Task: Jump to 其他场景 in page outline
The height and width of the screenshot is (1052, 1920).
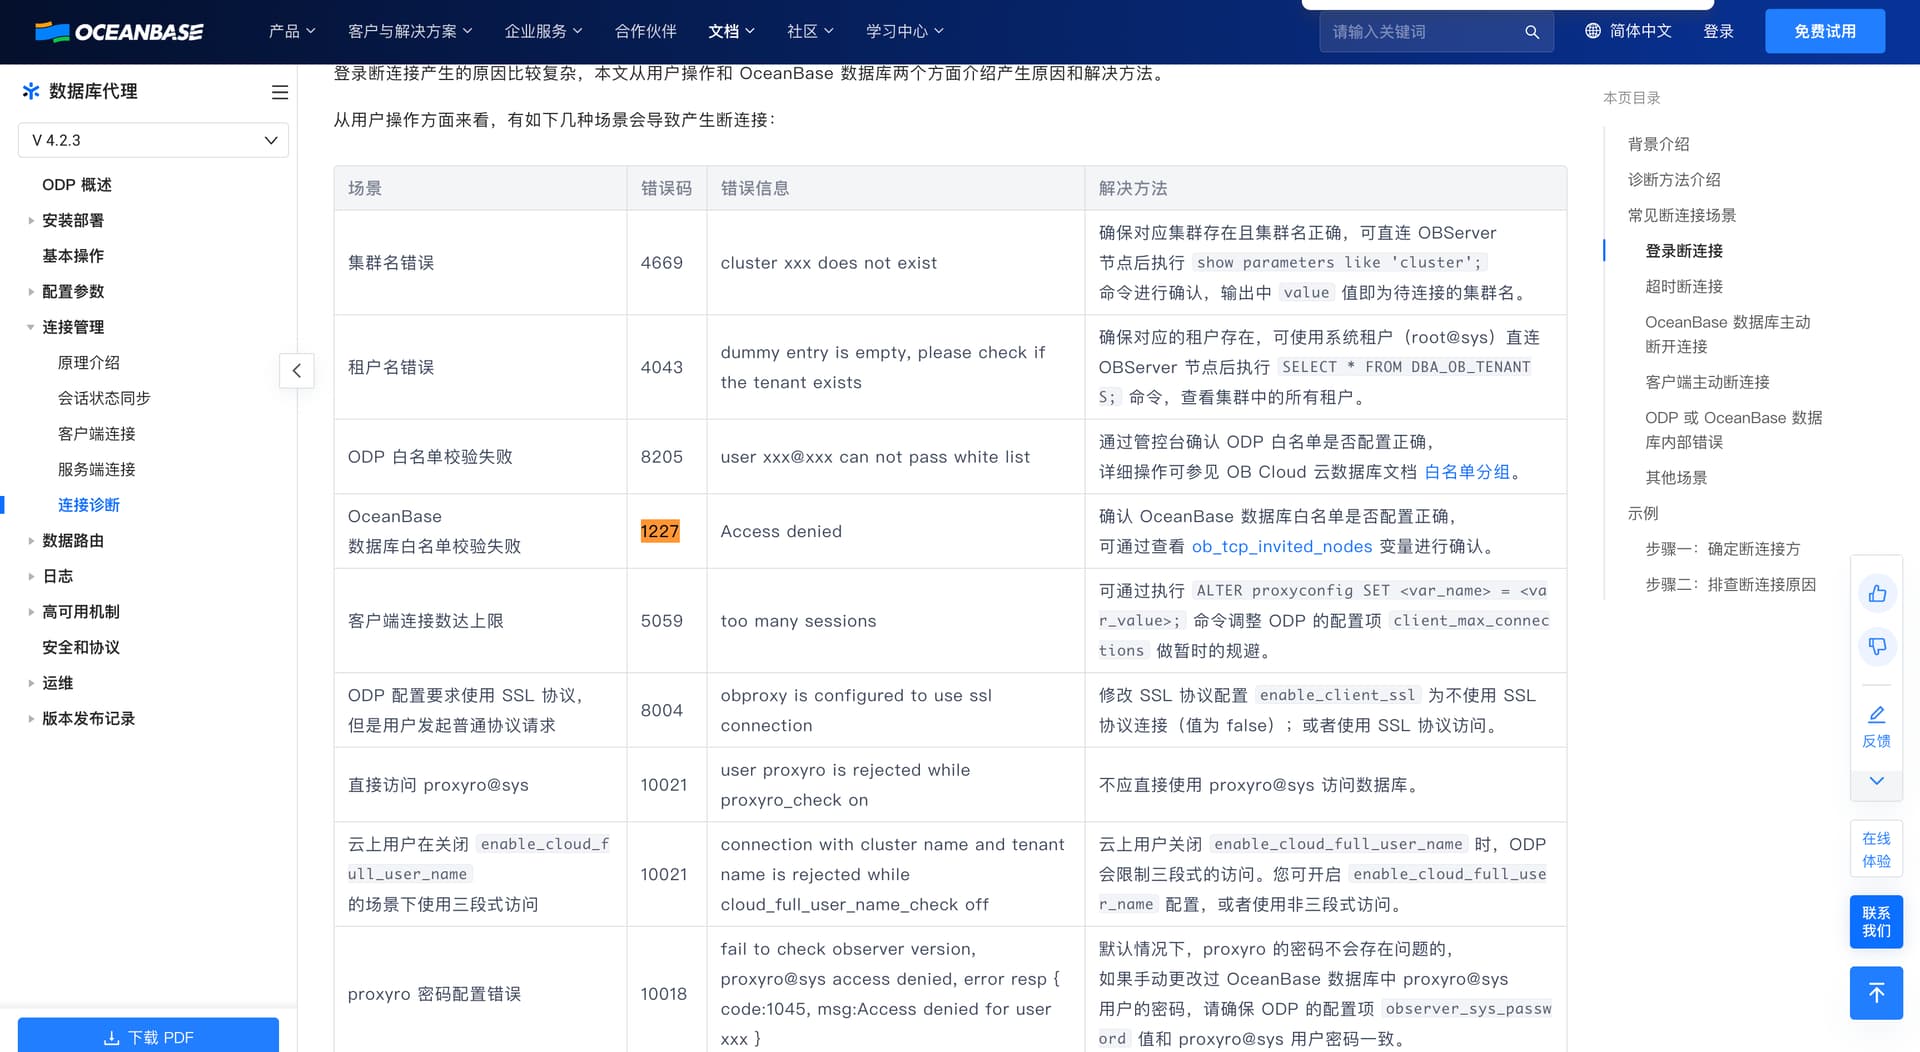Action: pyautogui.click(x=1676, y=478)
